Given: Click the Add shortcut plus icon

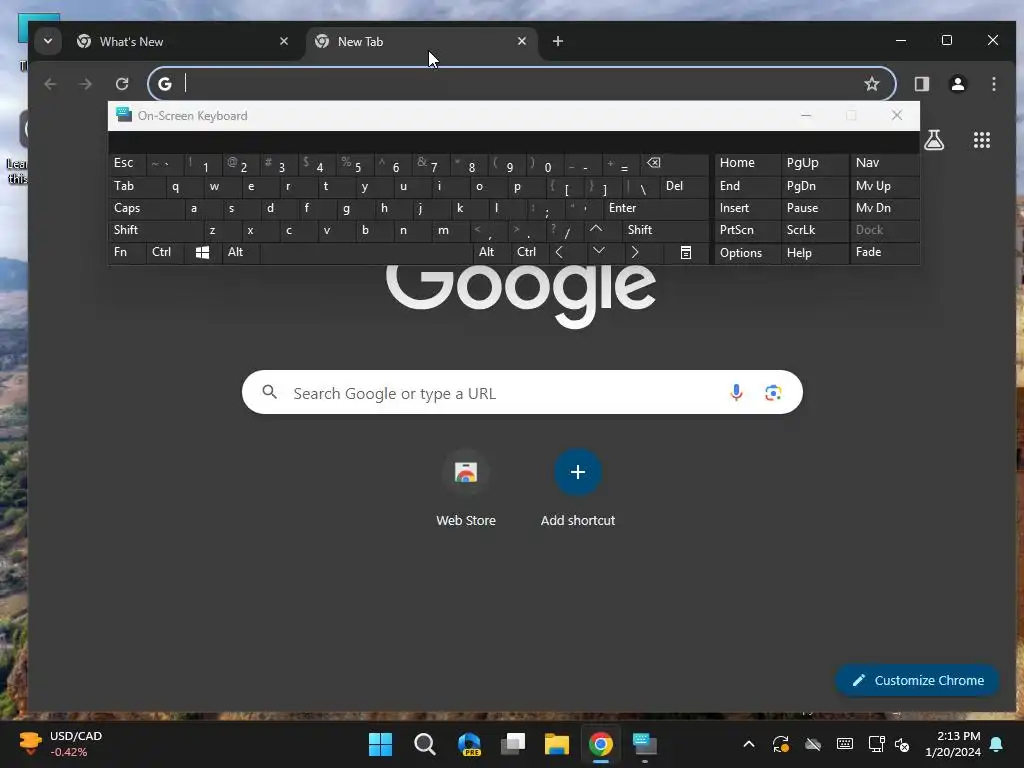Looking at the screenshot, I should 577,472.
